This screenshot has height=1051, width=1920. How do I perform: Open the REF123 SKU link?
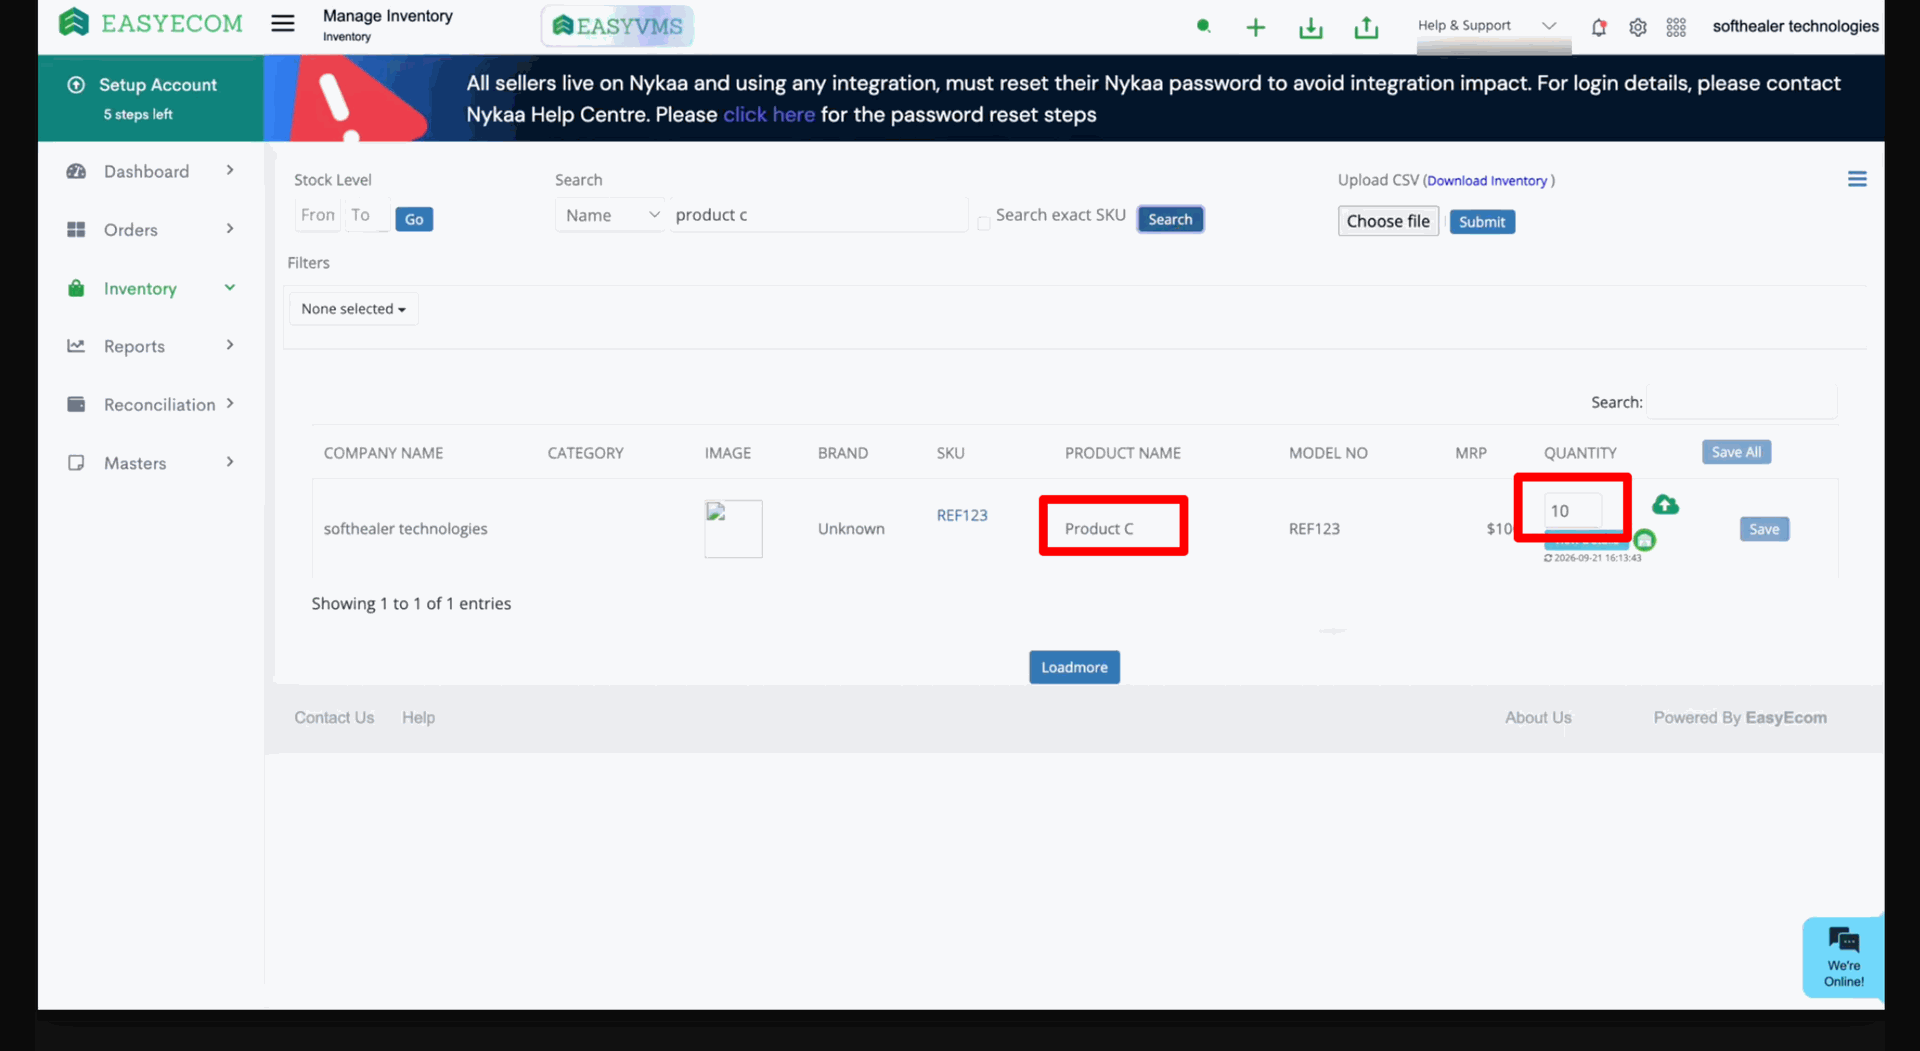(x=962, y=515)
